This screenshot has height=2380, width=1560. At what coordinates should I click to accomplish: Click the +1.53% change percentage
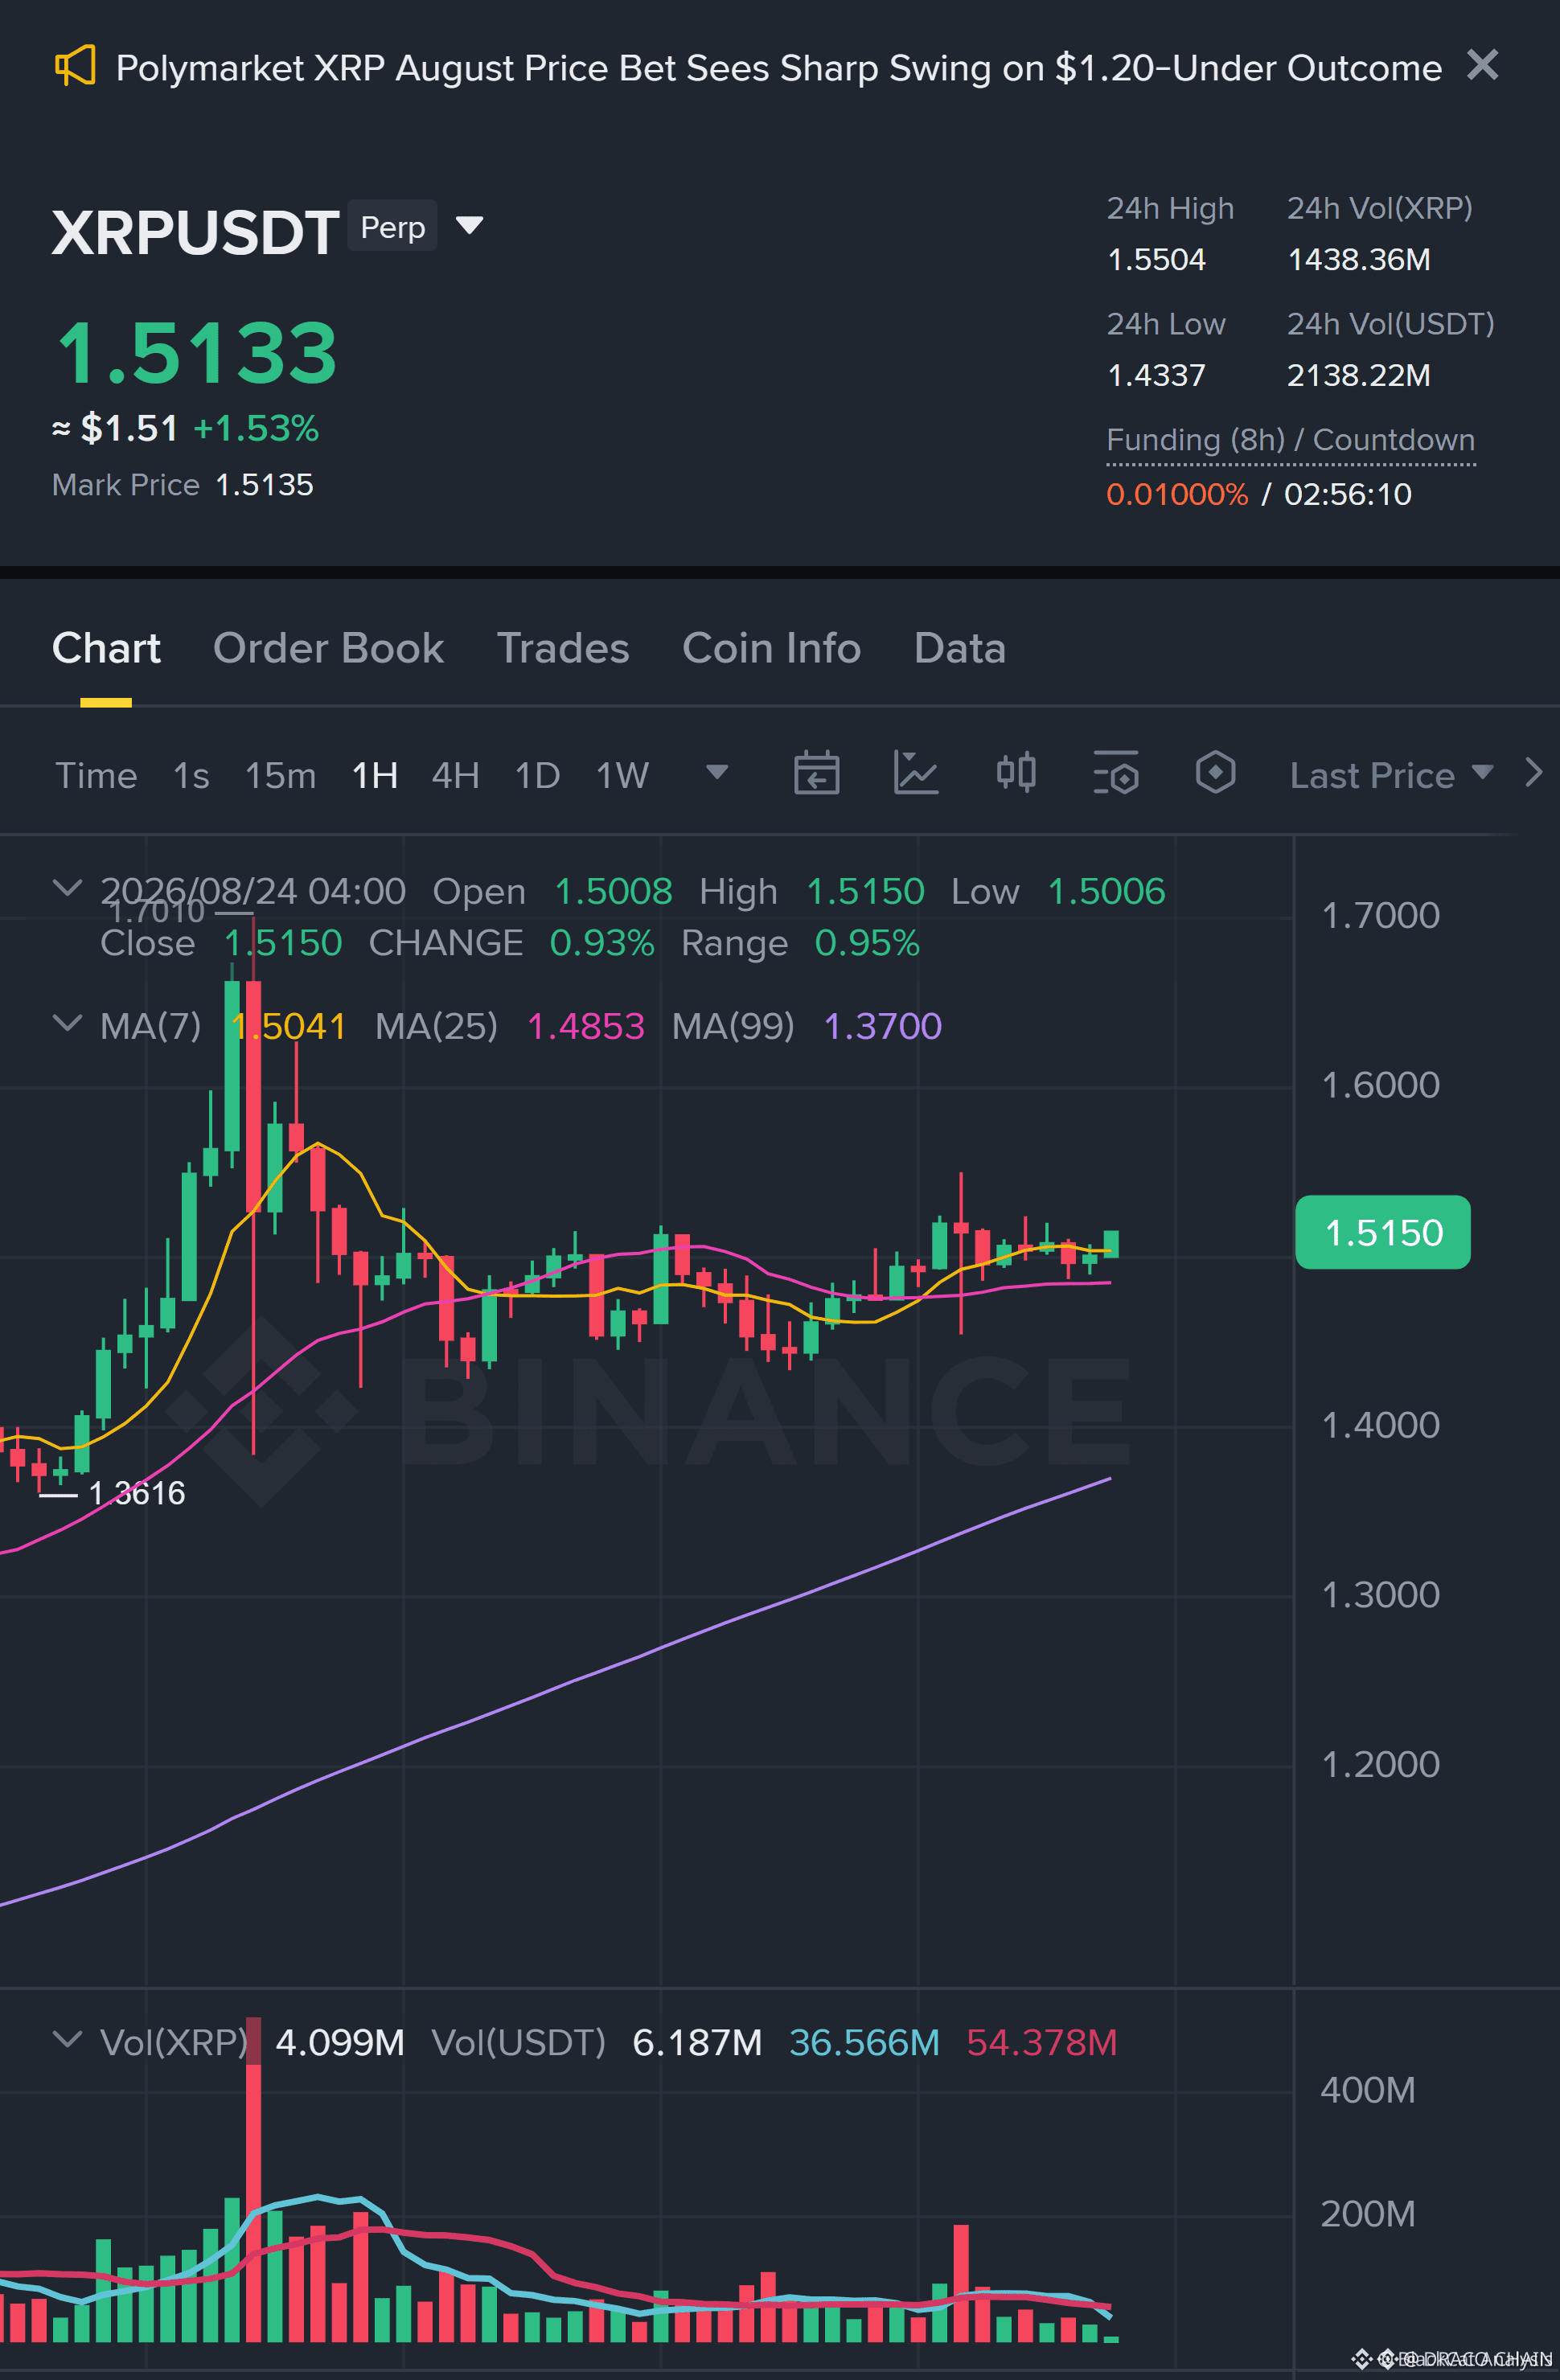click(x=256, y=428)
